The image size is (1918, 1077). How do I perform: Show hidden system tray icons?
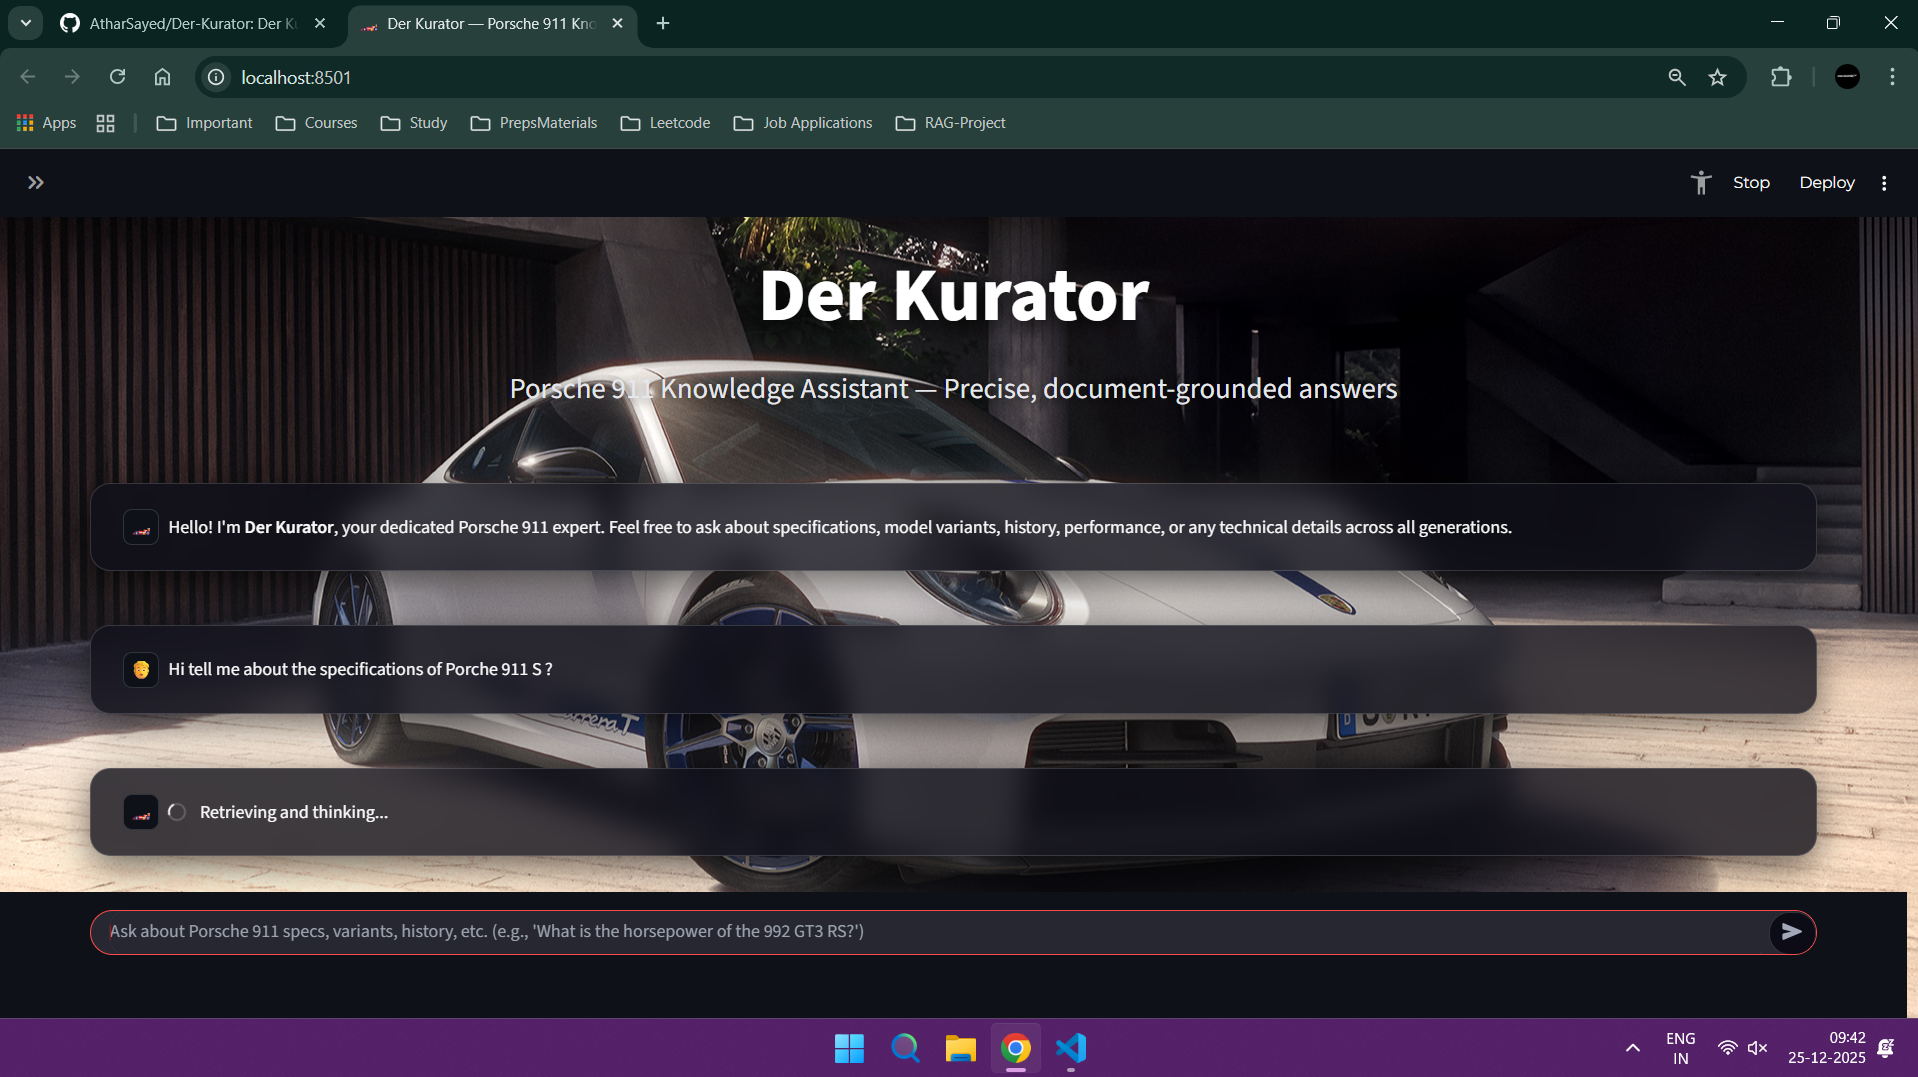(1632, 1048)
